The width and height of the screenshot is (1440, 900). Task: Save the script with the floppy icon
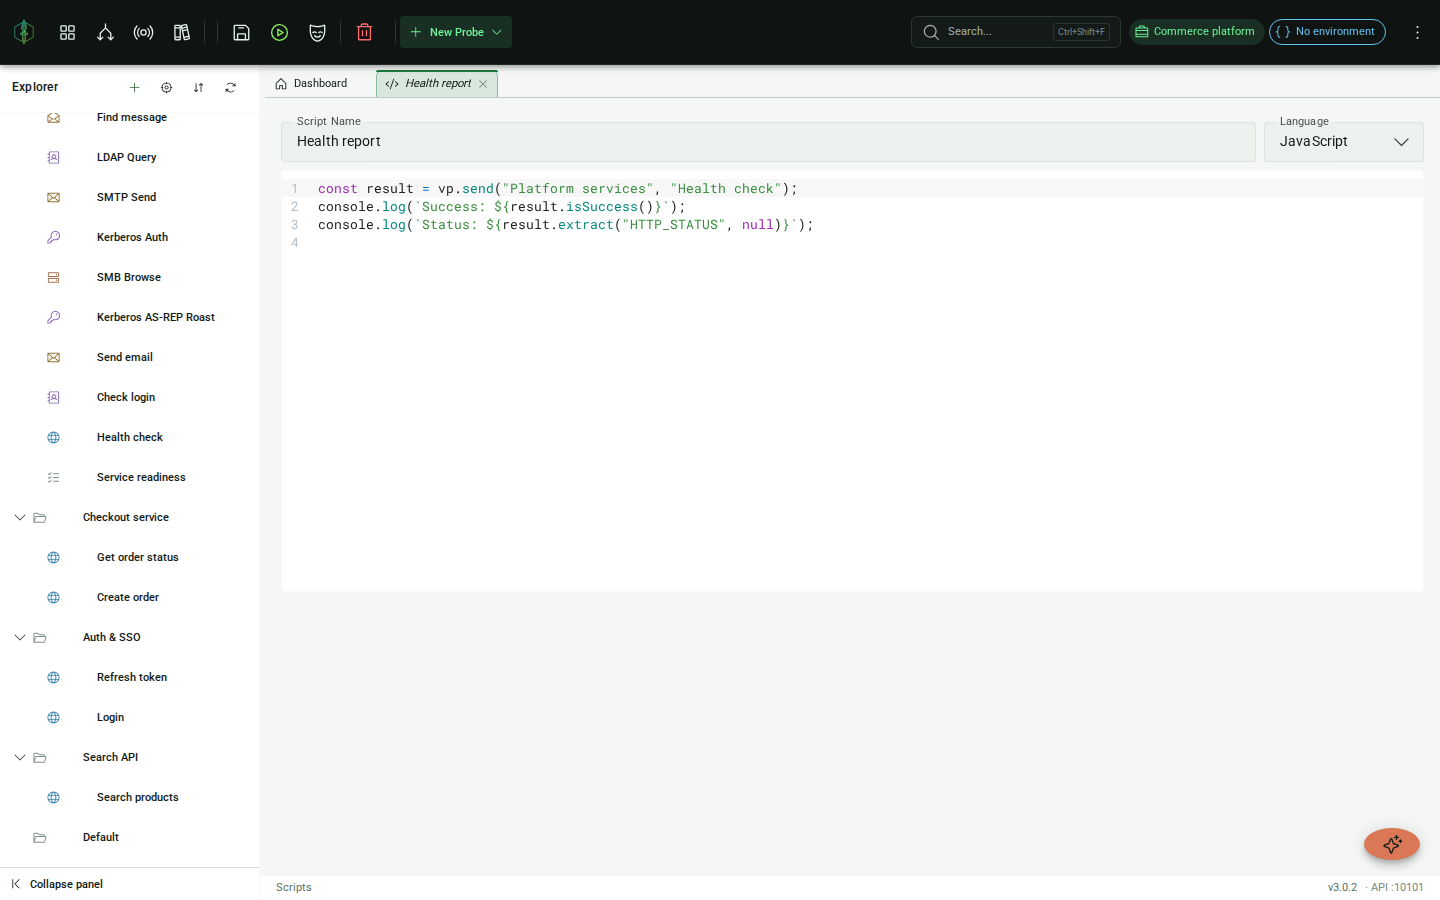241,32
